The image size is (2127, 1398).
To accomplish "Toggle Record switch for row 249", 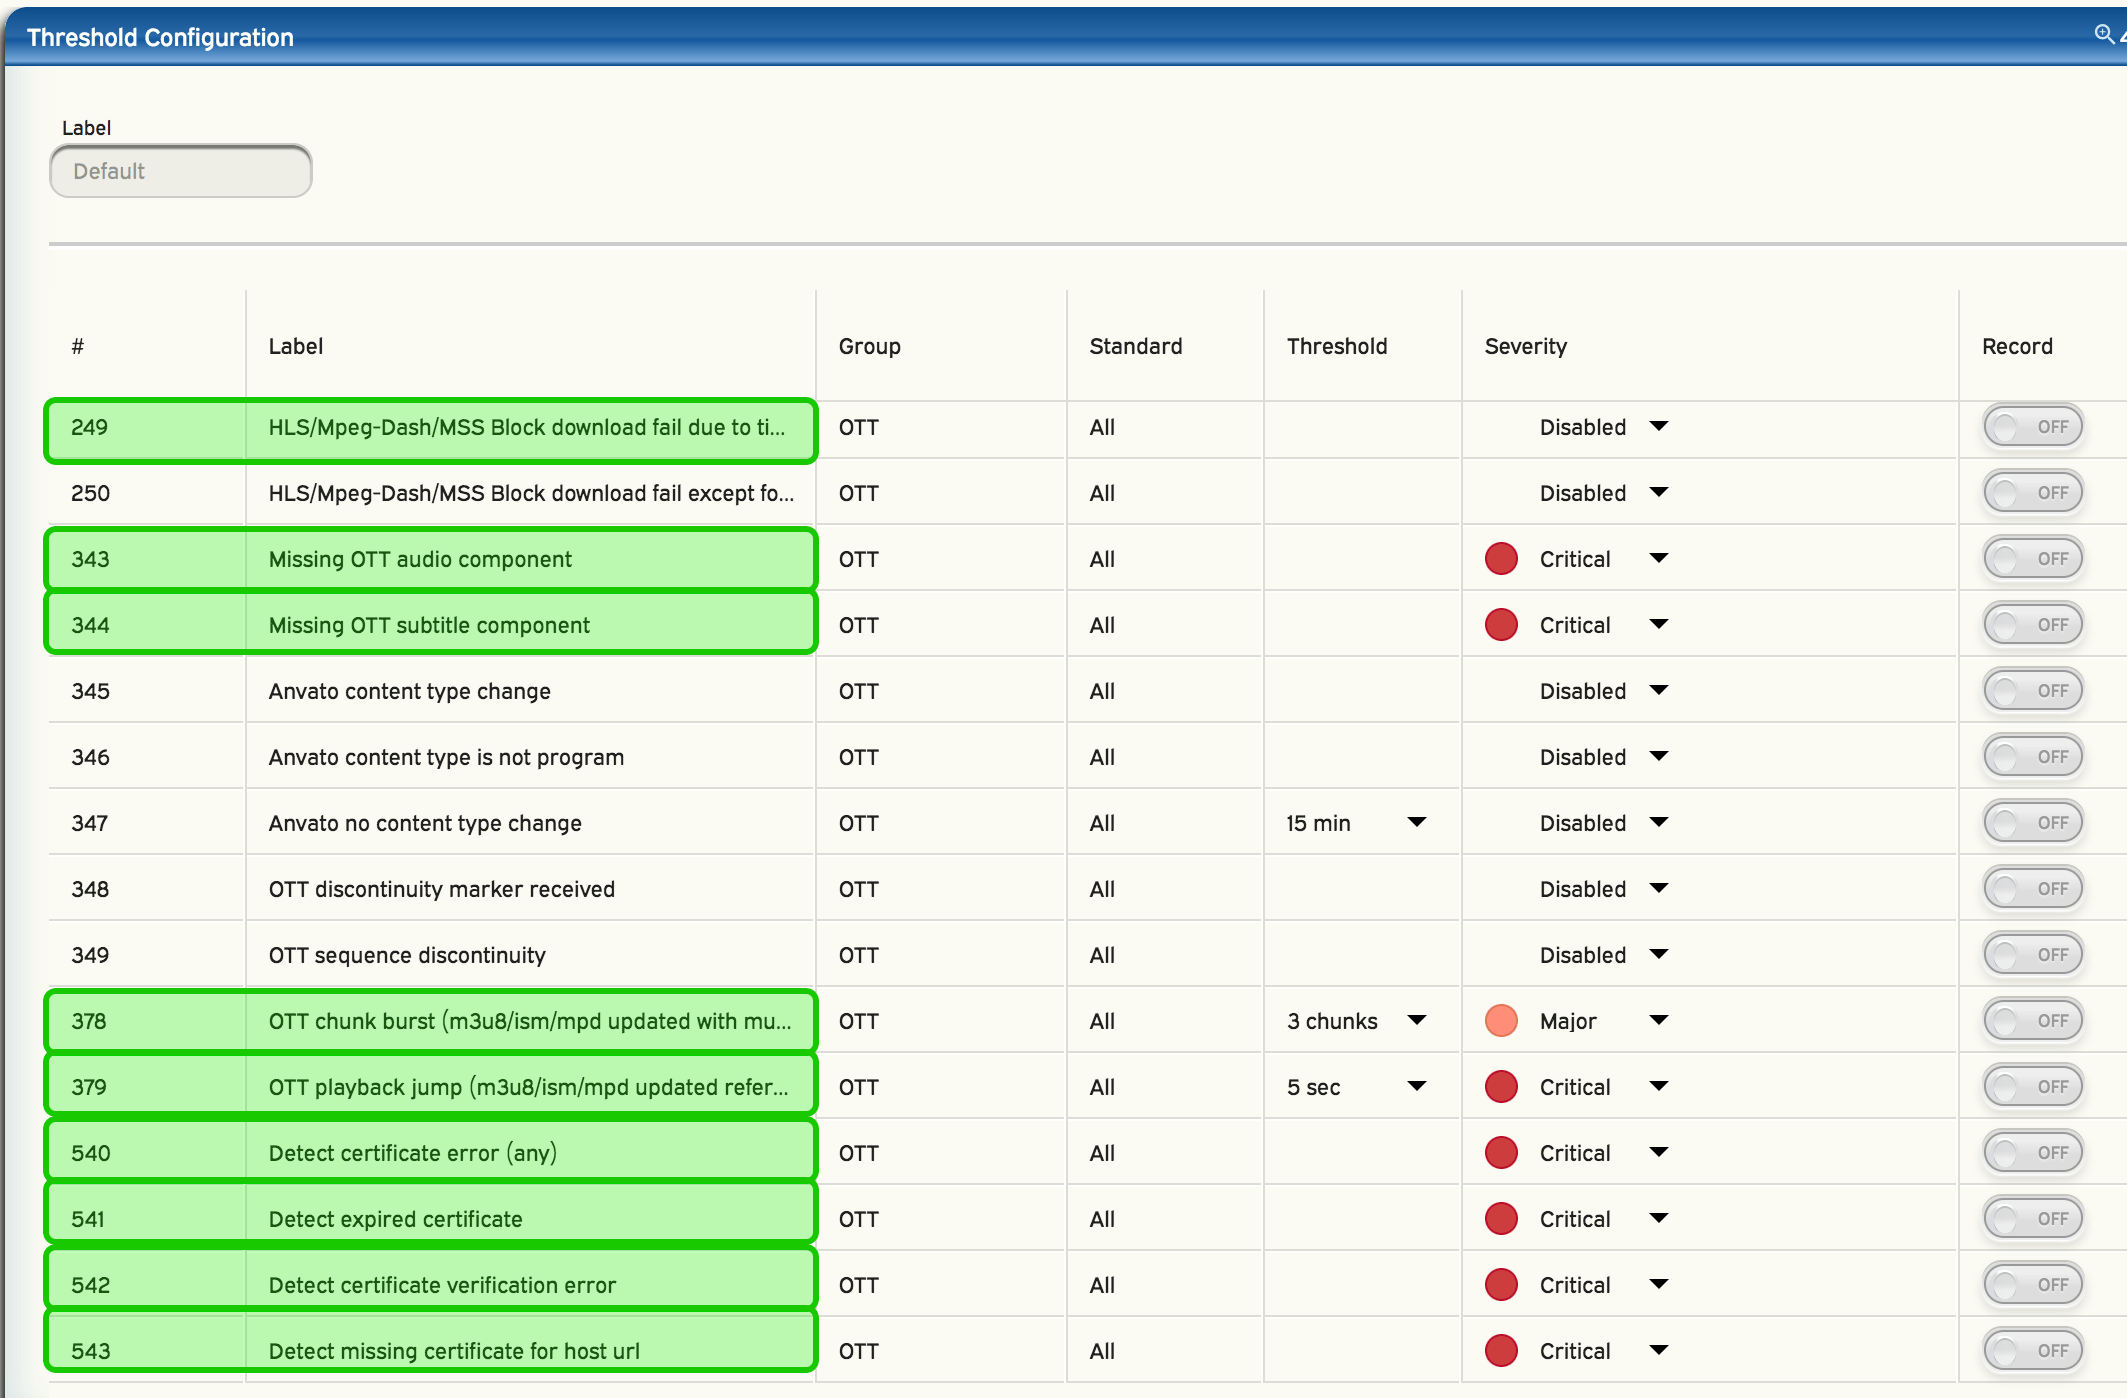I will (x=2033, y=427).
